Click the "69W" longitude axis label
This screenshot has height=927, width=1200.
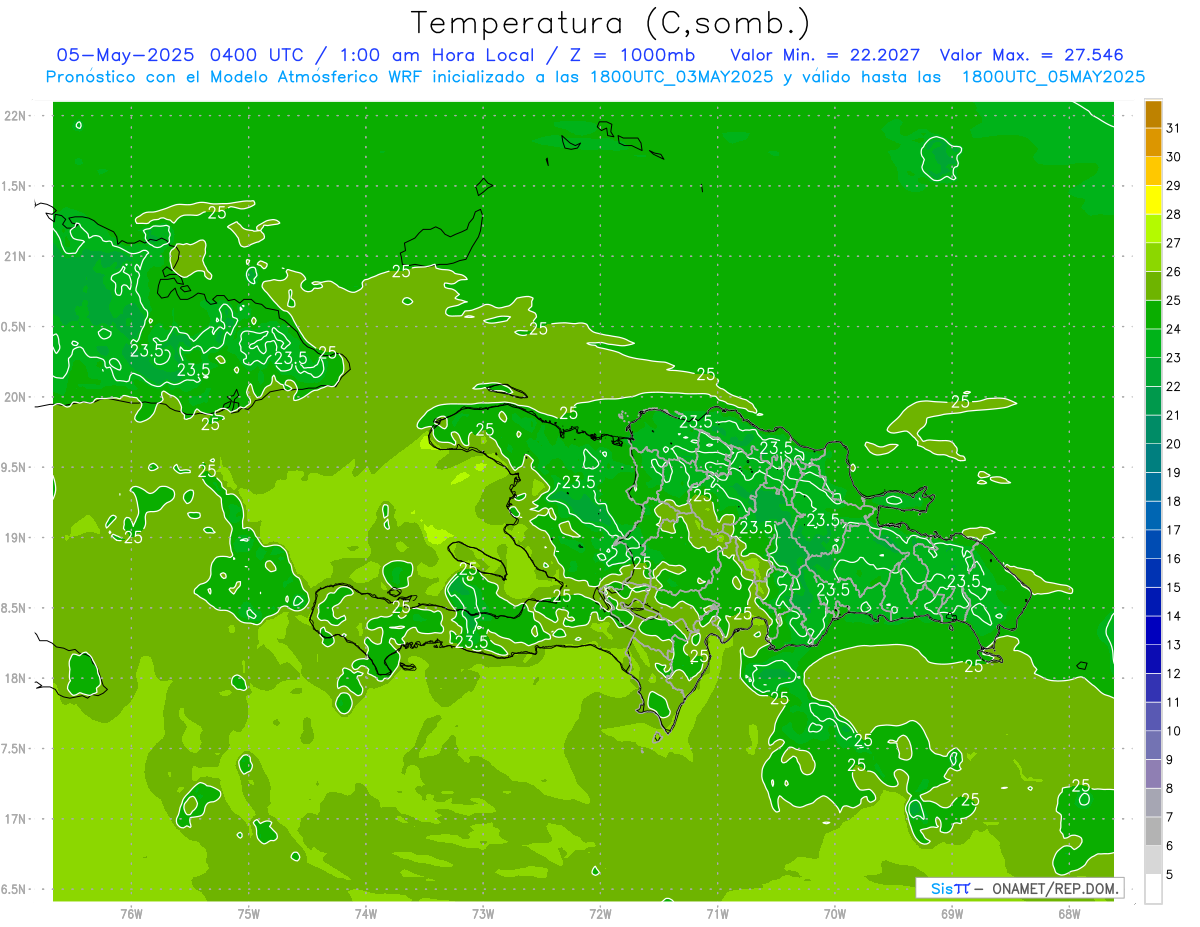[952, 914]
